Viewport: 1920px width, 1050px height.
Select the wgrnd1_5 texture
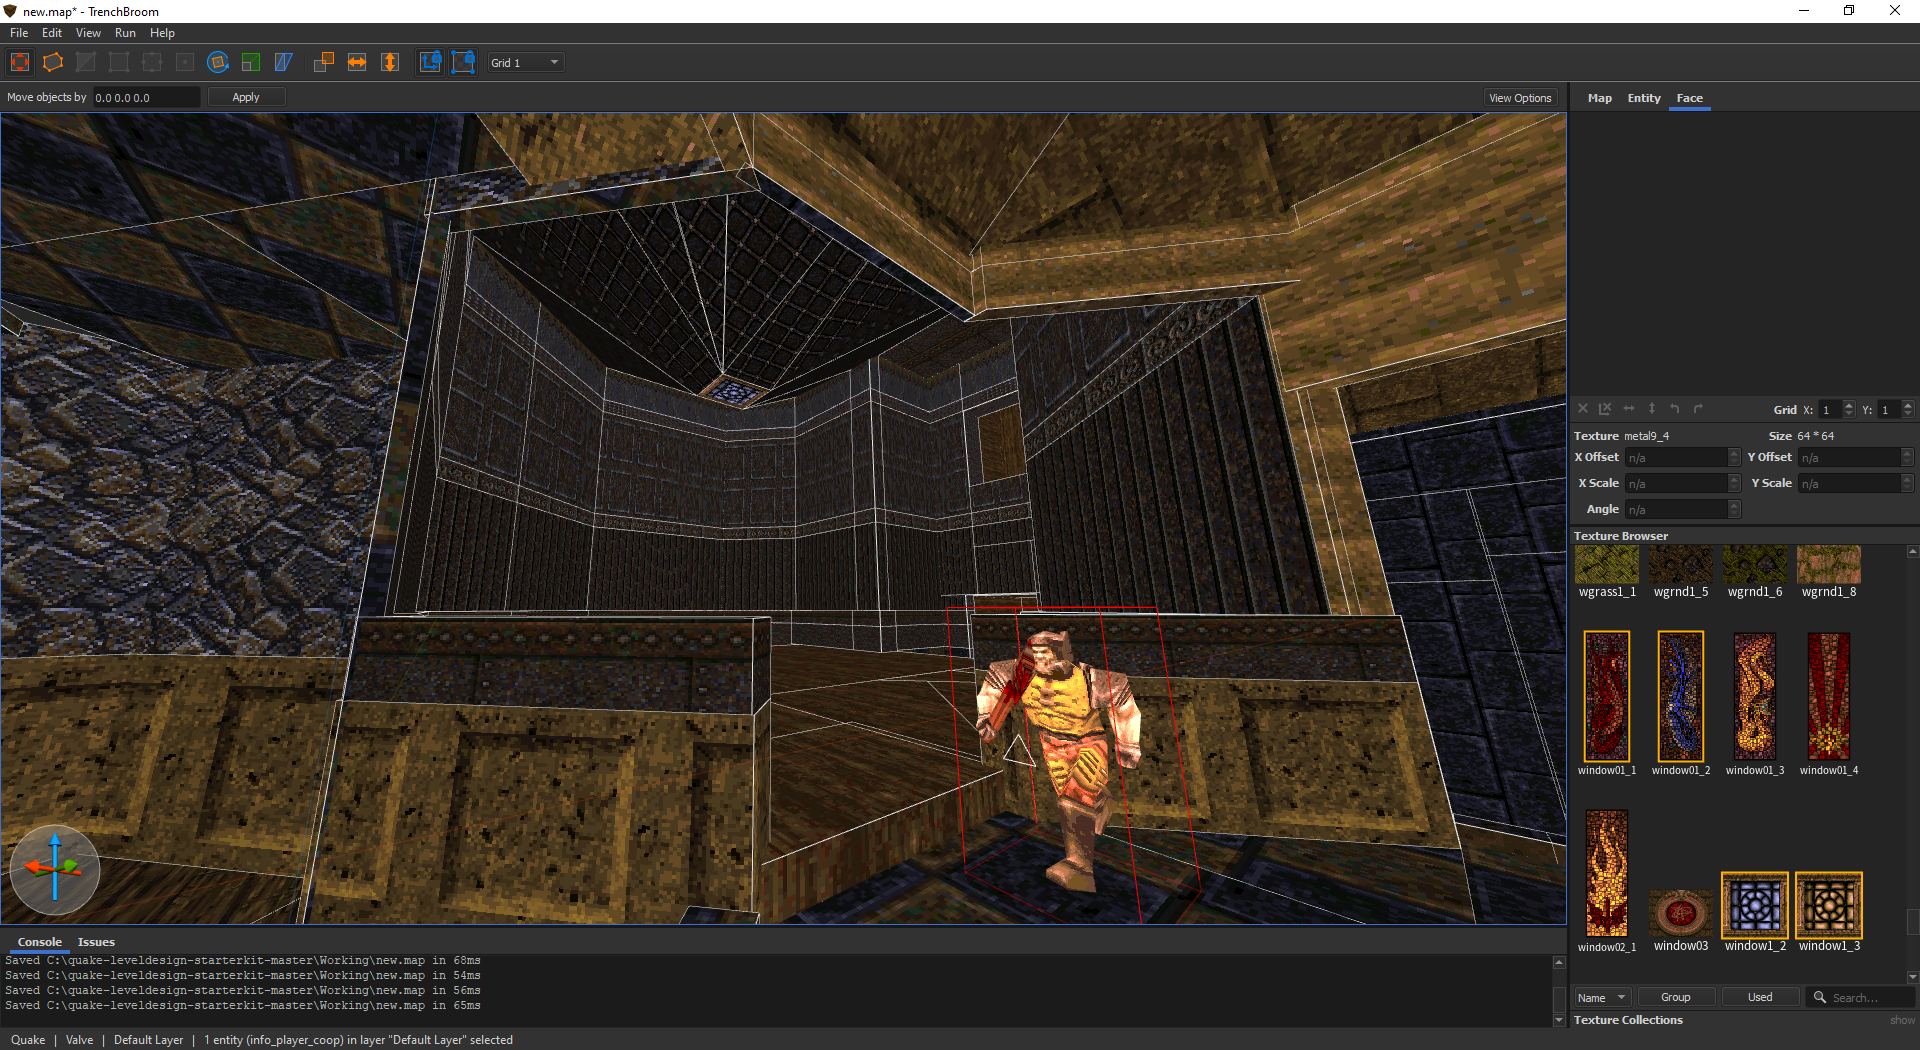(x=1681, y=572)
